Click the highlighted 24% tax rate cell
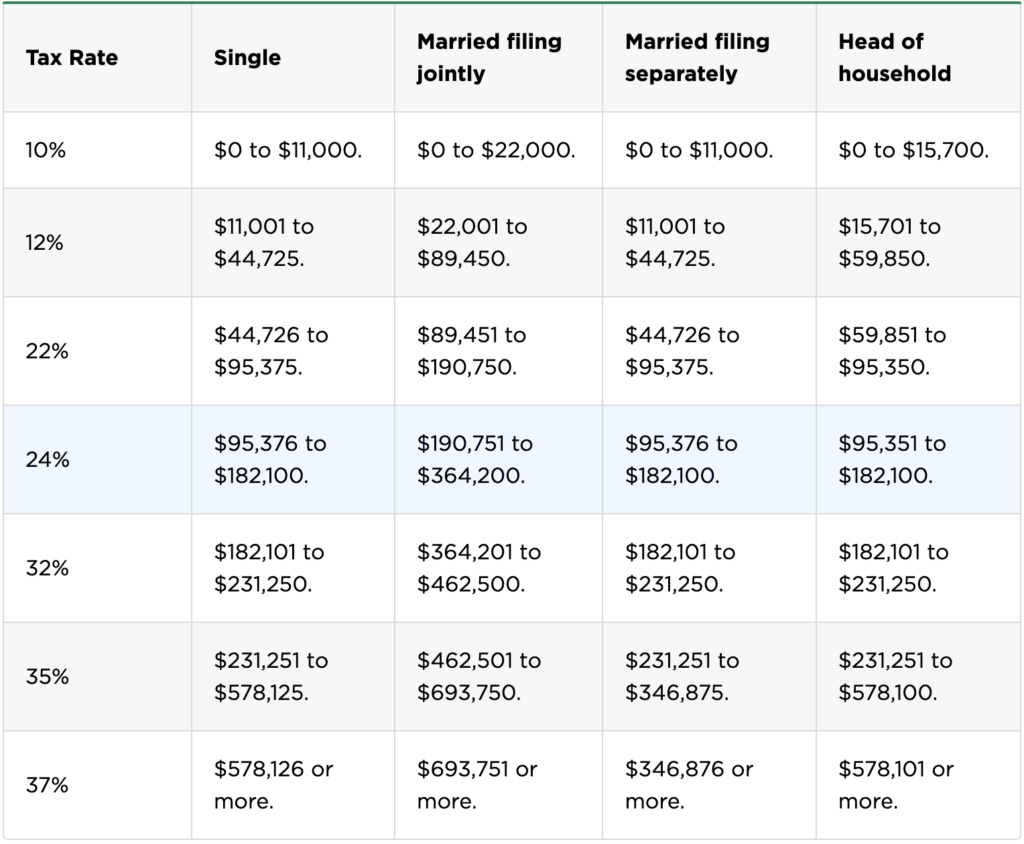 coord(47,460)
